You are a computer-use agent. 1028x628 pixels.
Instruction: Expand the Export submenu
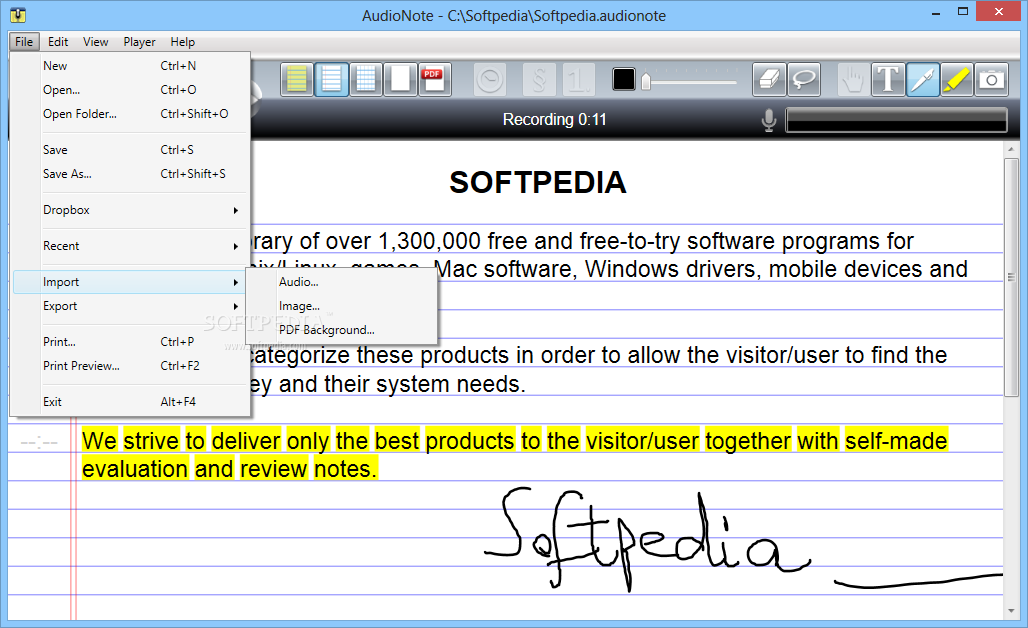coord(131,306)
